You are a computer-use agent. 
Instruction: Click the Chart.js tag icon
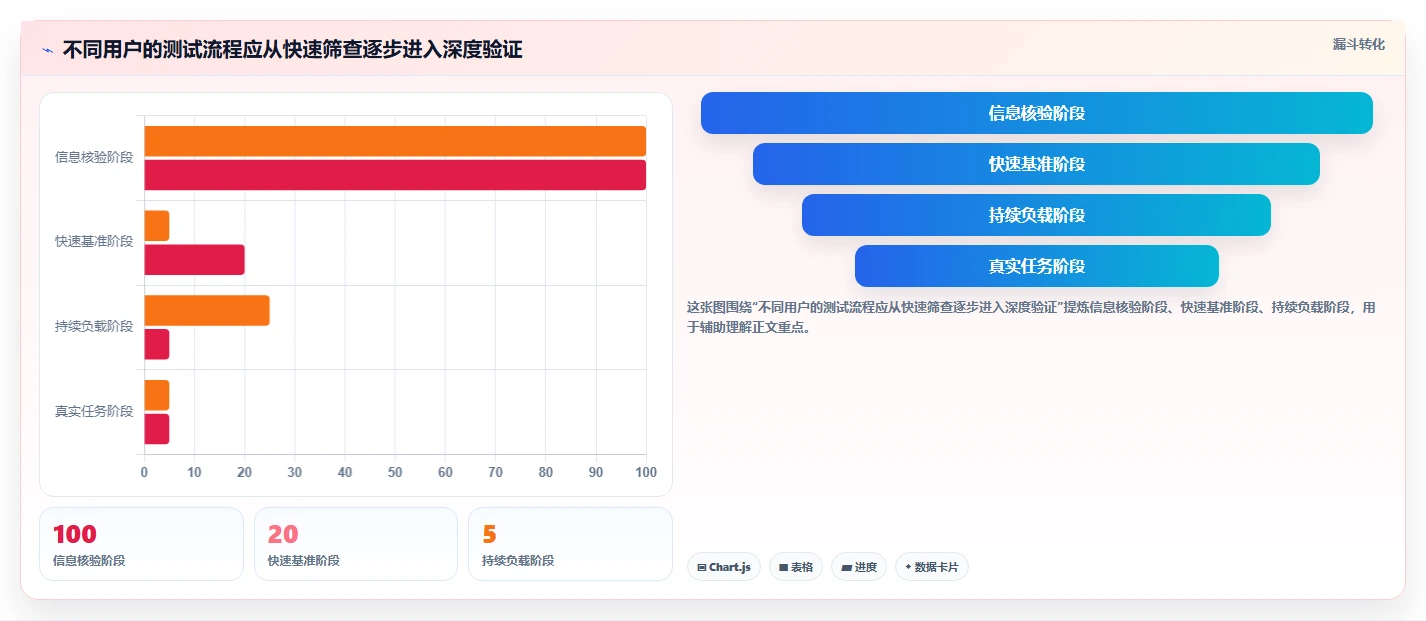coord(702,568)
